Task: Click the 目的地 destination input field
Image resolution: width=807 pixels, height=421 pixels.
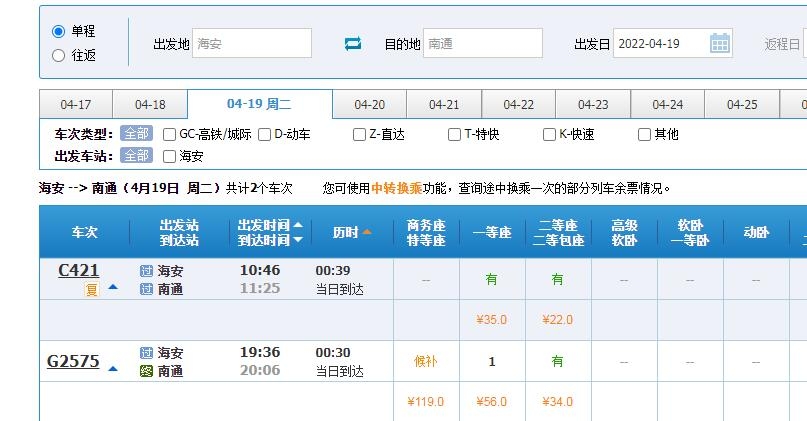Action: coord(483,43)
